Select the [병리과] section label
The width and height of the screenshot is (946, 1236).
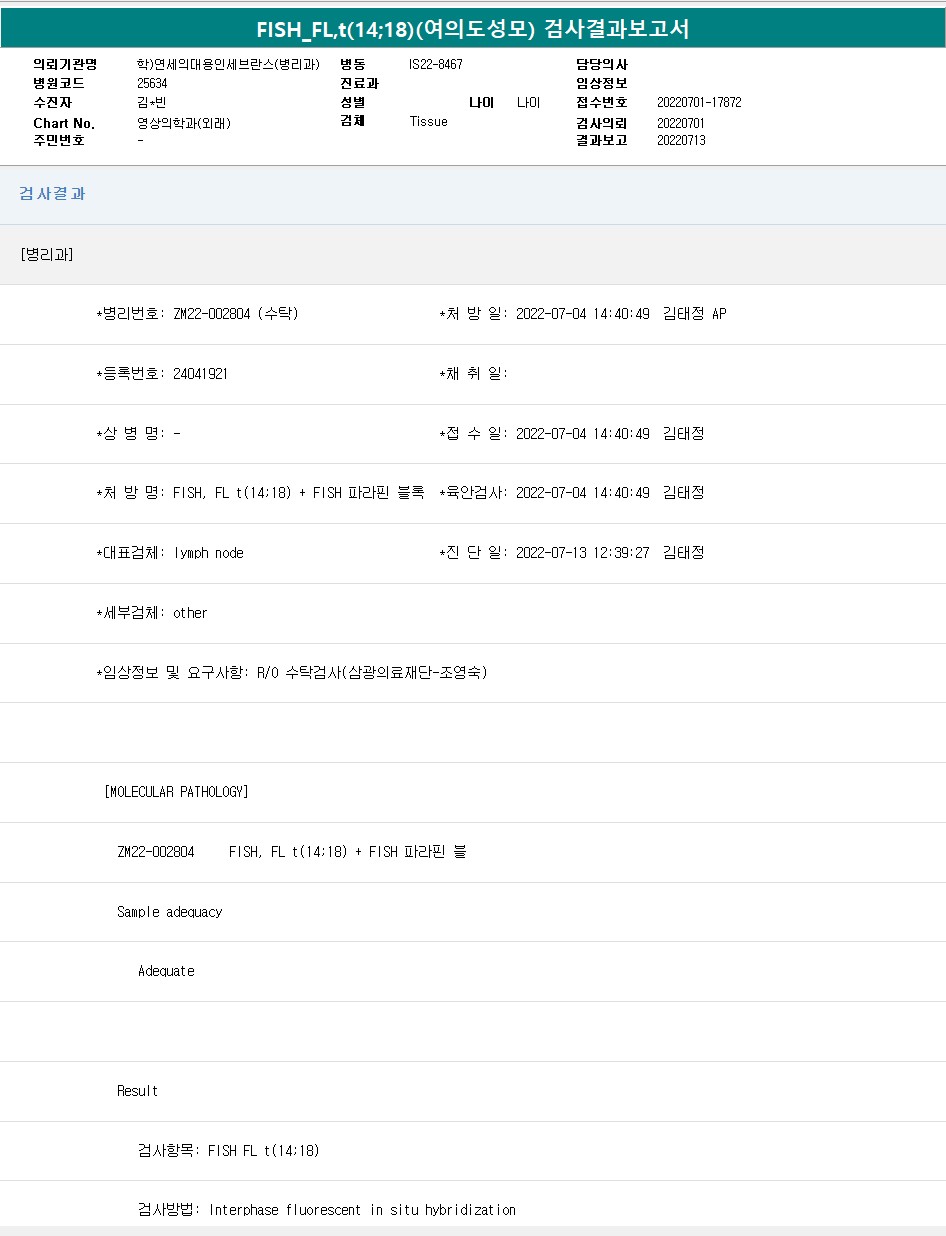click(x=47, y=254)
